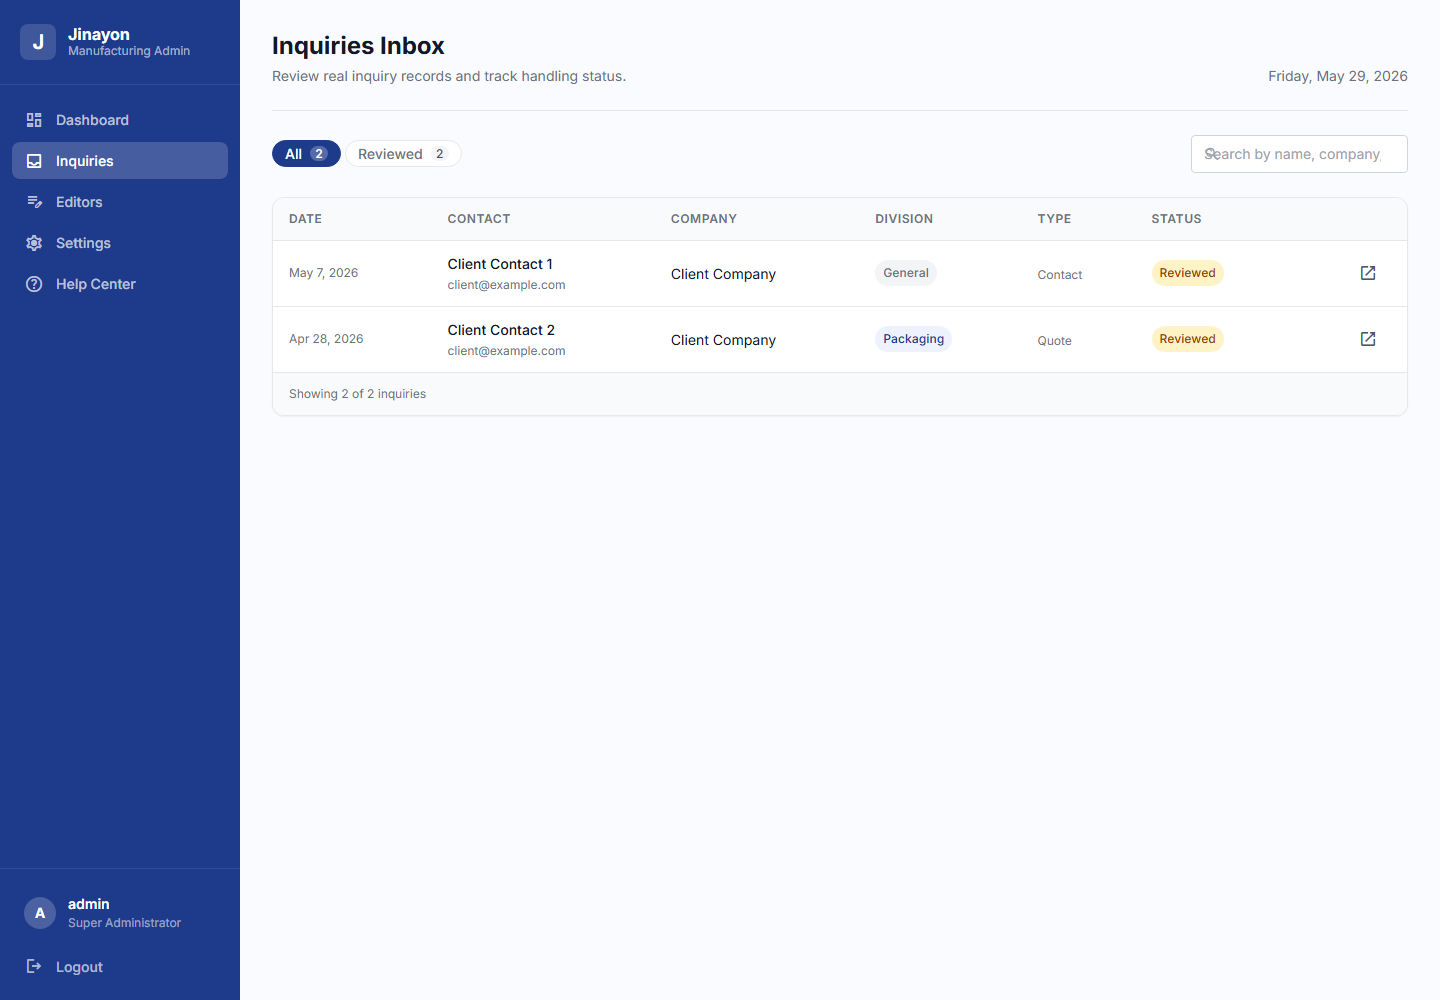Go to the Settings page
The height and width of the screenshot is (1000, 1440).
coord(120,243)
